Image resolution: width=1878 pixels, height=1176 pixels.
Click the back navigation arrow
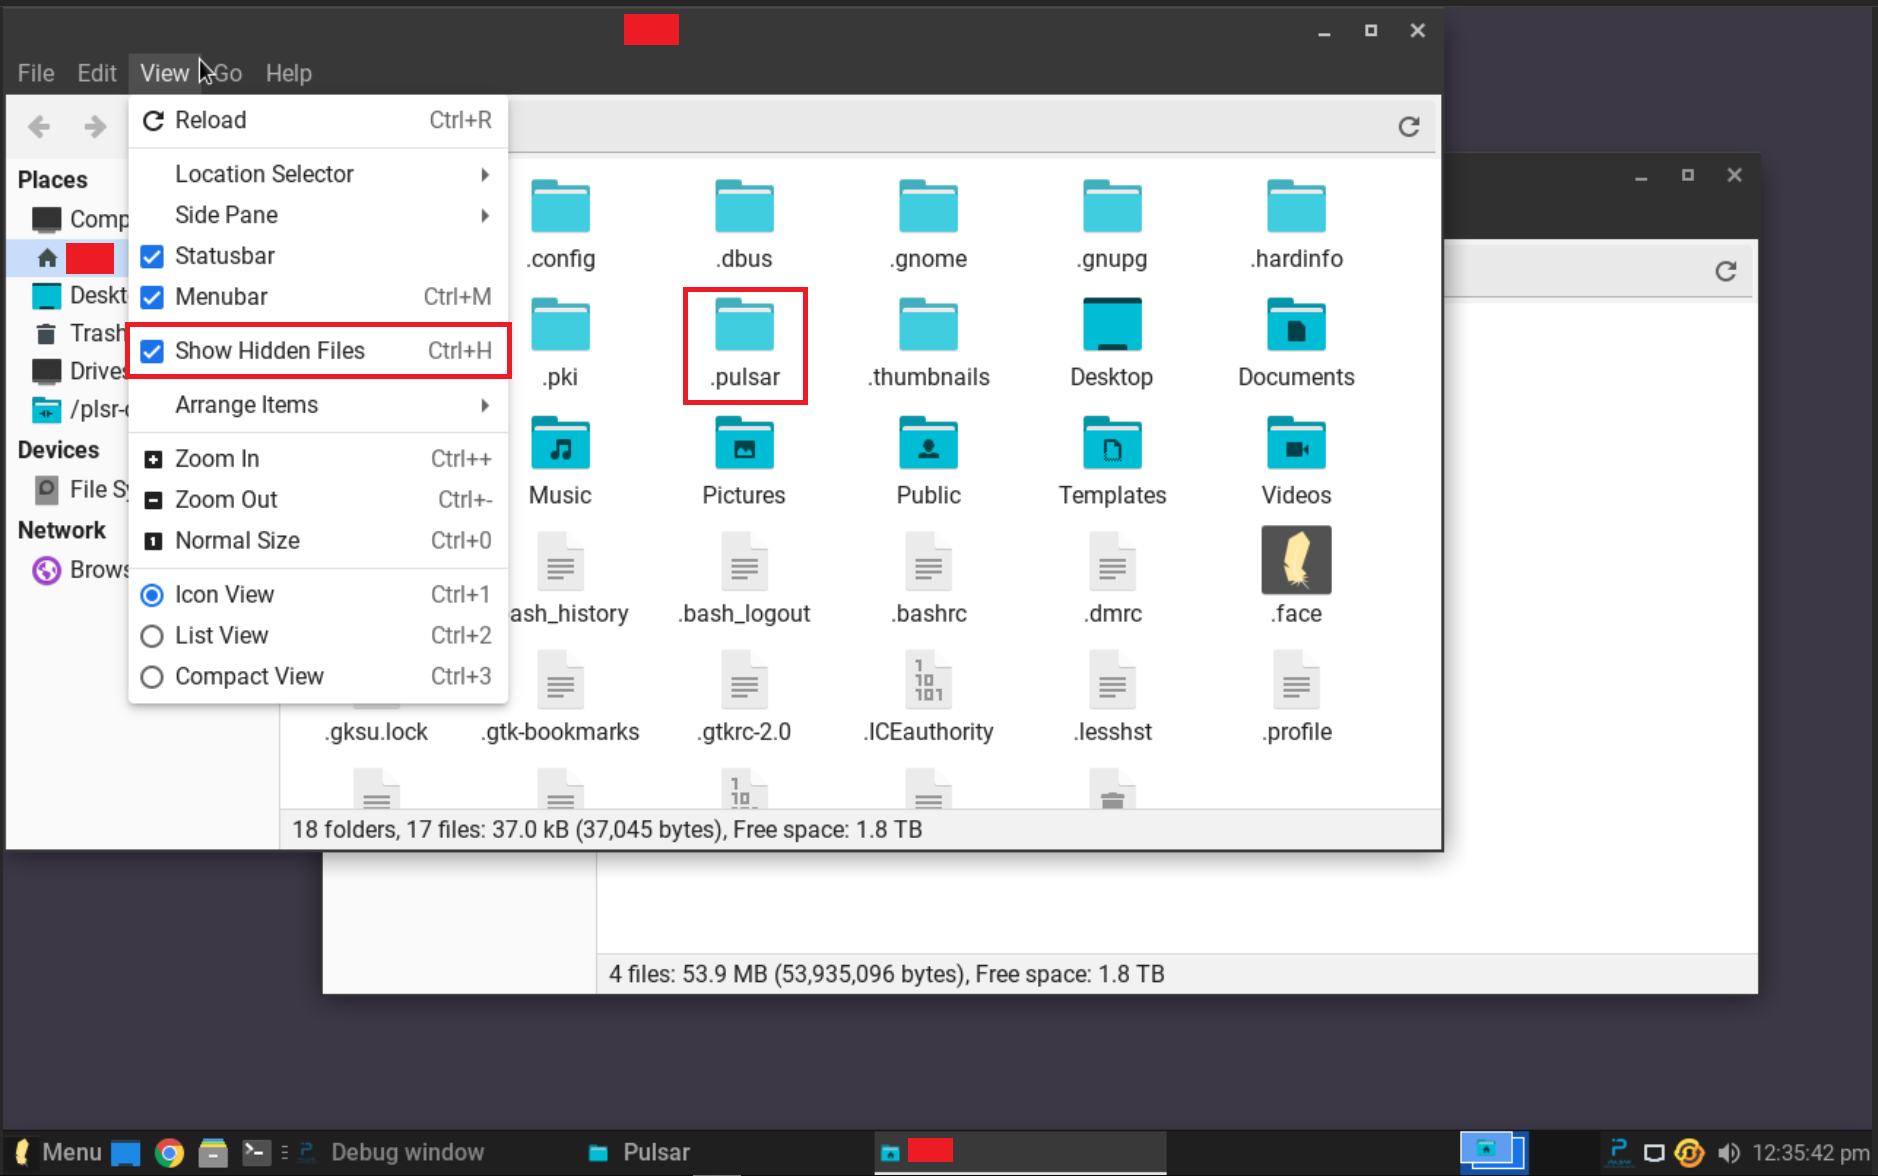point(38,126)
